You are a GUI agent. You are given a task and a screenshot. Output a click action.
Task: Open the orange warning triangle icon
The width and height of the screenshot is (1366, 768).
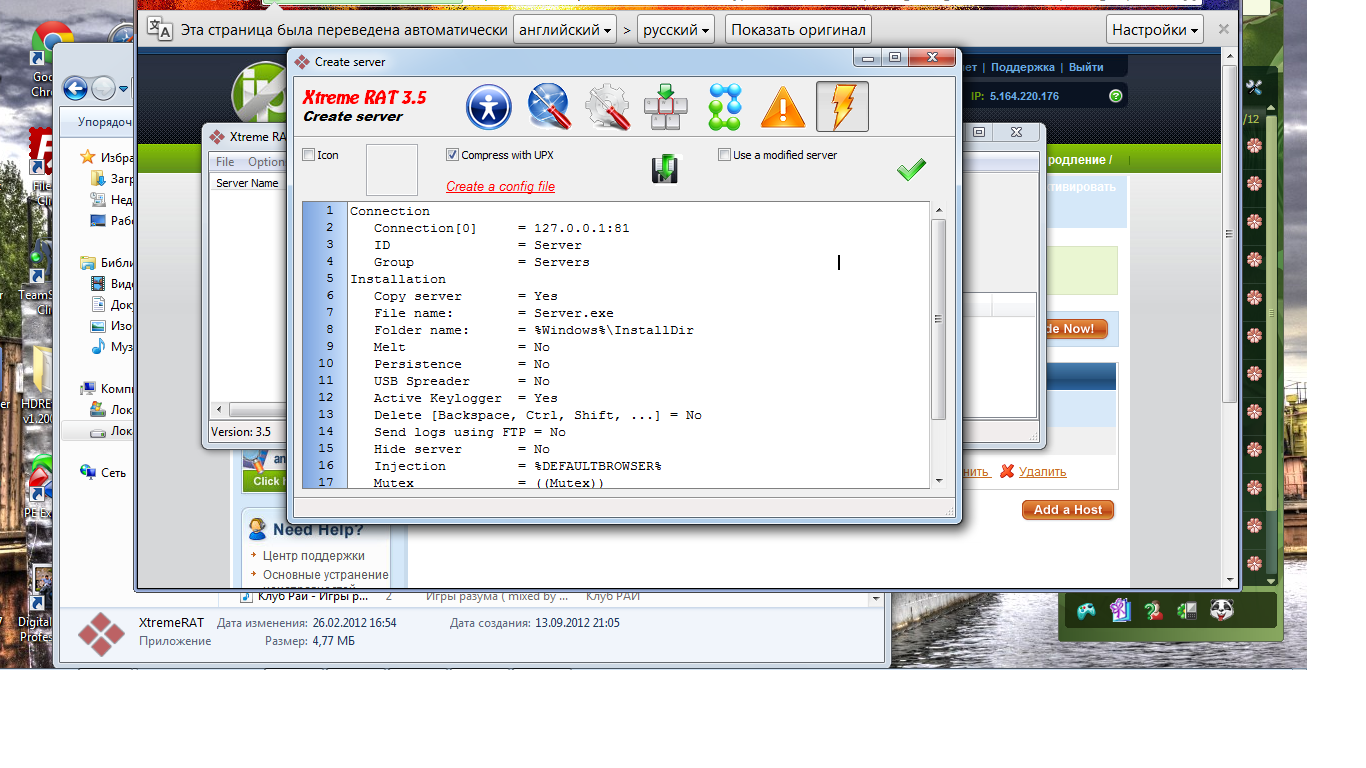click(783, 107)
